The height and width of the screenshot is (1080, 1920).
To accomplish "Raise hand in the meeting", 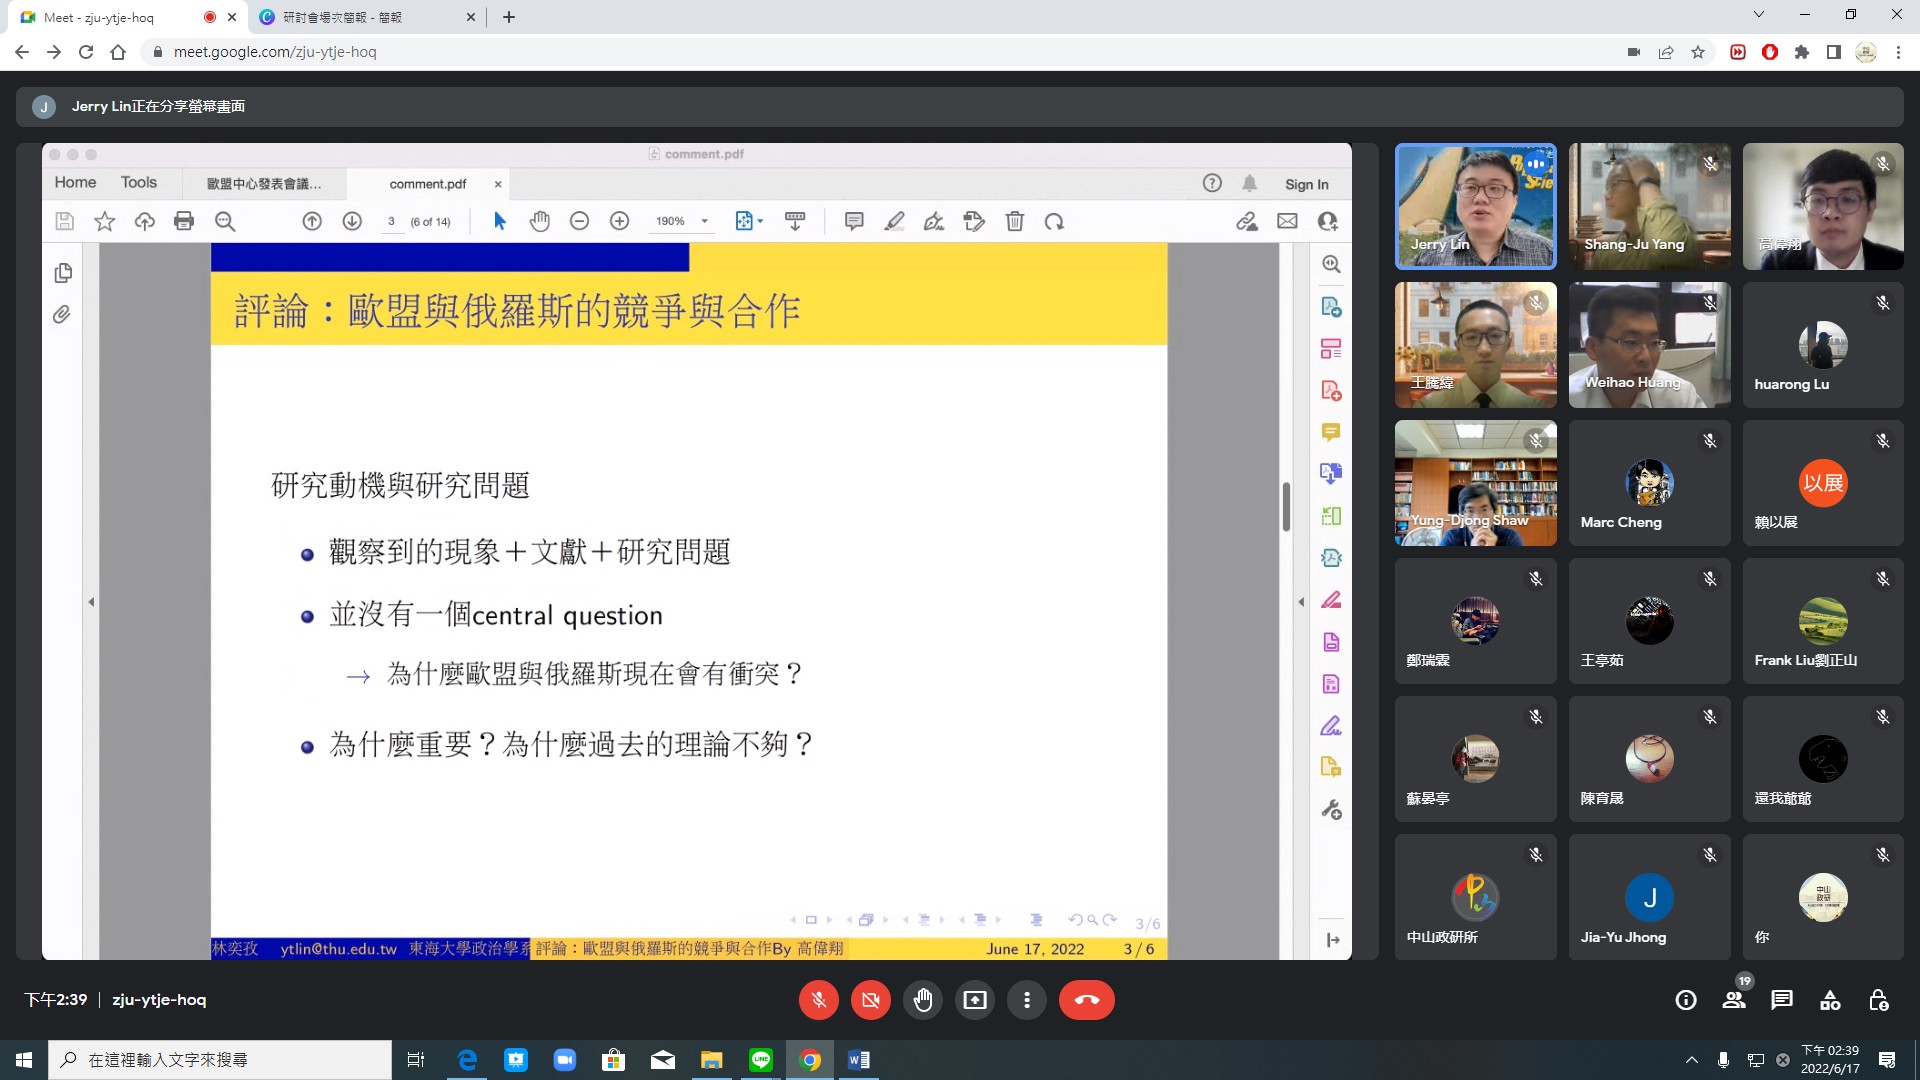I will [922, 1000].
